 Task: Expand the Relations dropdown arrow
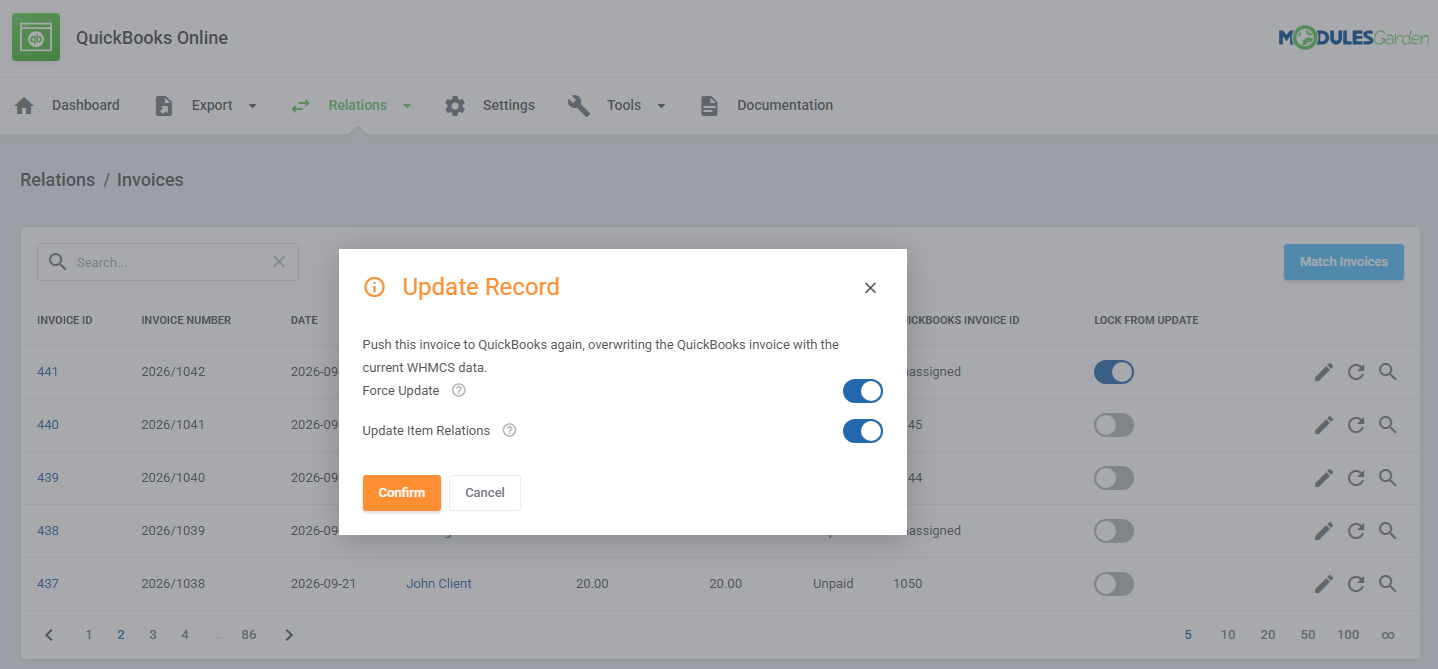click(407, 106)
